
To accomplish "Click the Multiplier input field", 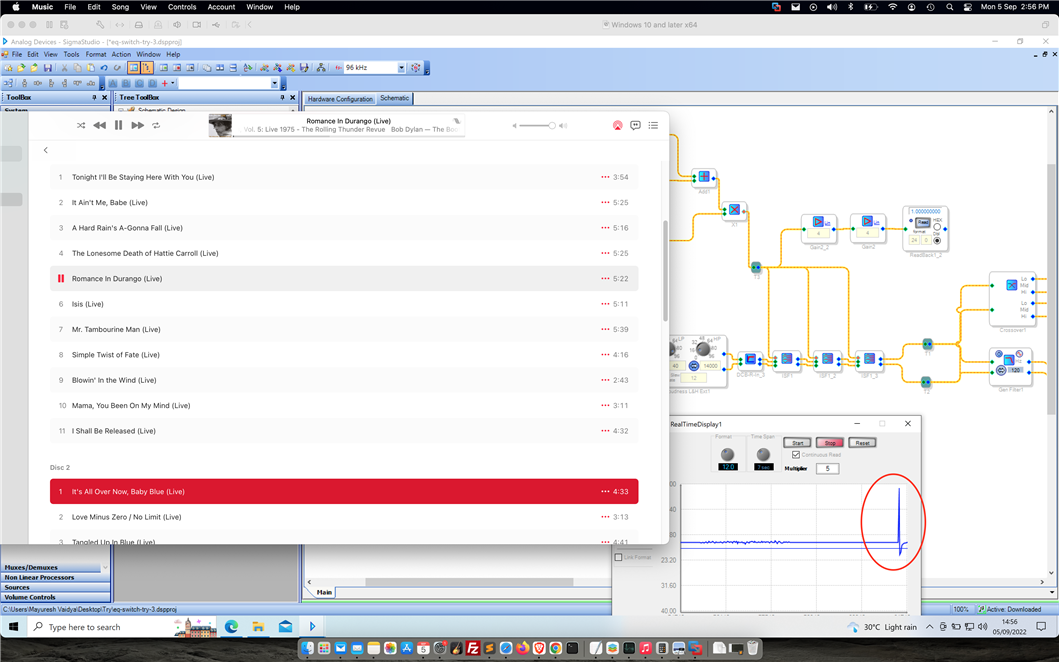I will 827,468.
